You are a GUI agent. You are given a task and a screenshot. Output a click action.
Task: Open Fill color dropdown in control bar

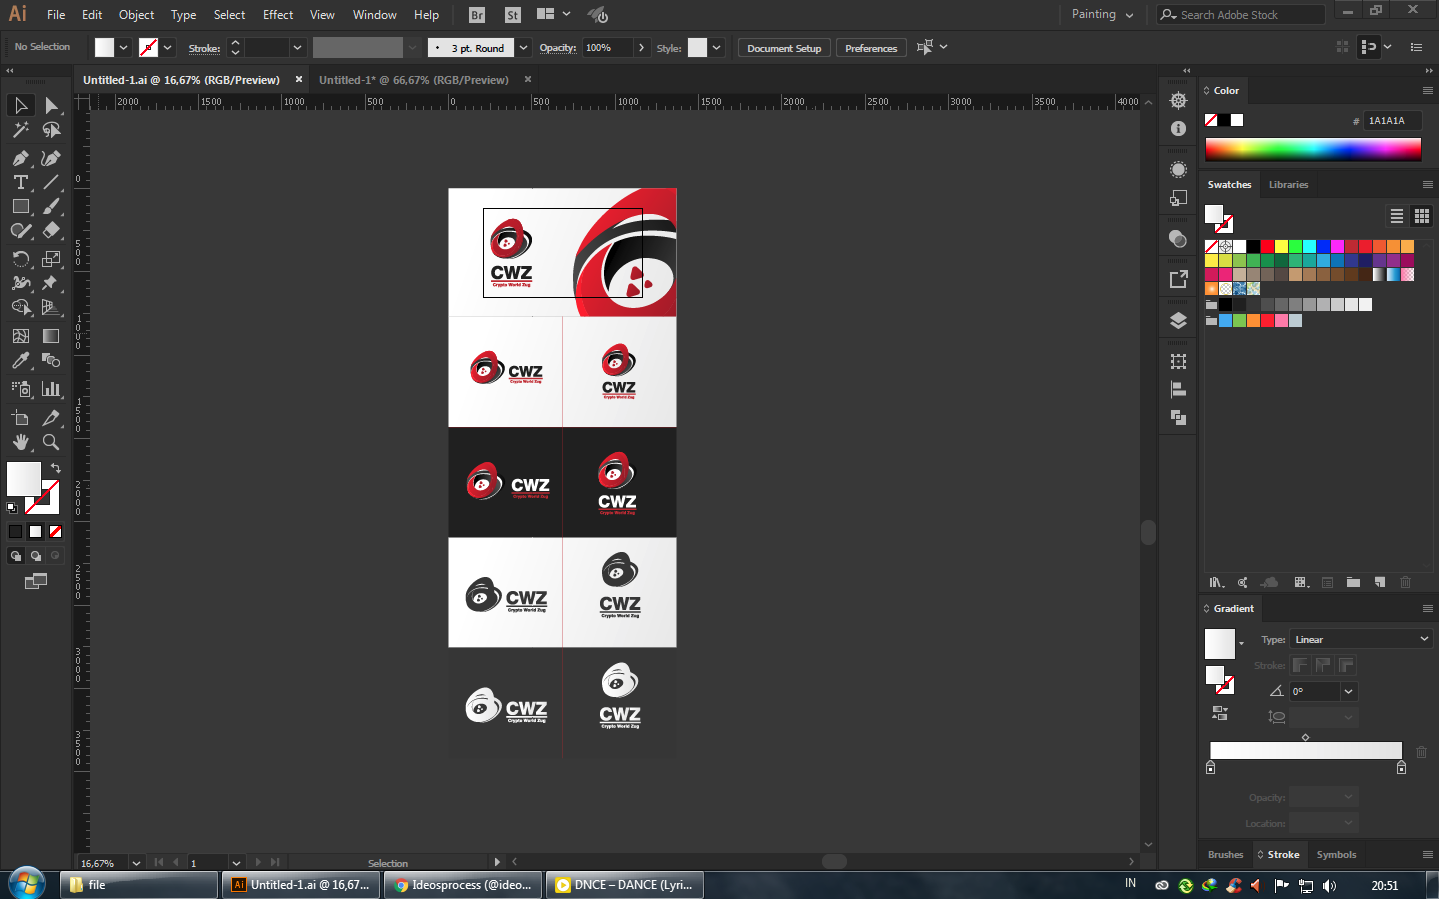[x=124, y=48]
